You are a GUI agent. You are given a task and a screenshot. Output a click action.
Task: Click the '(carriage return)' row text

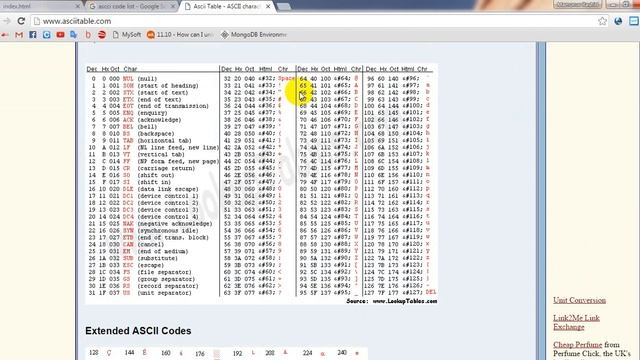[x=166, y=168]
